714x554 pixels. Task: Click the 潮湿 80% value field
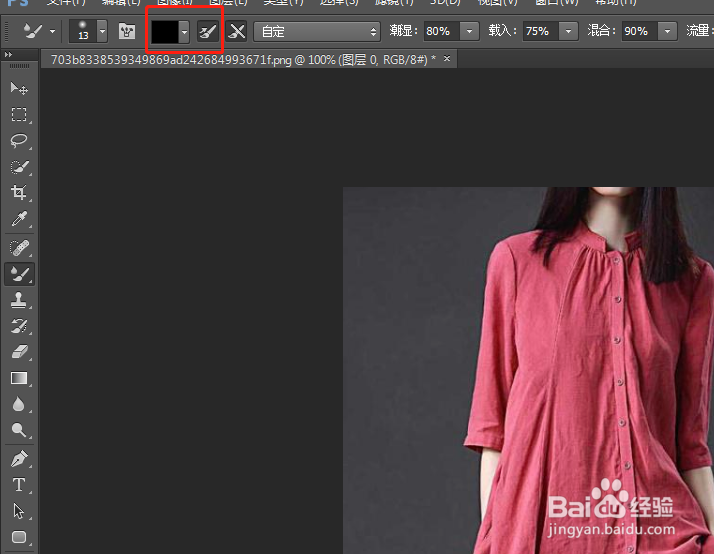(x=442, y=31)
